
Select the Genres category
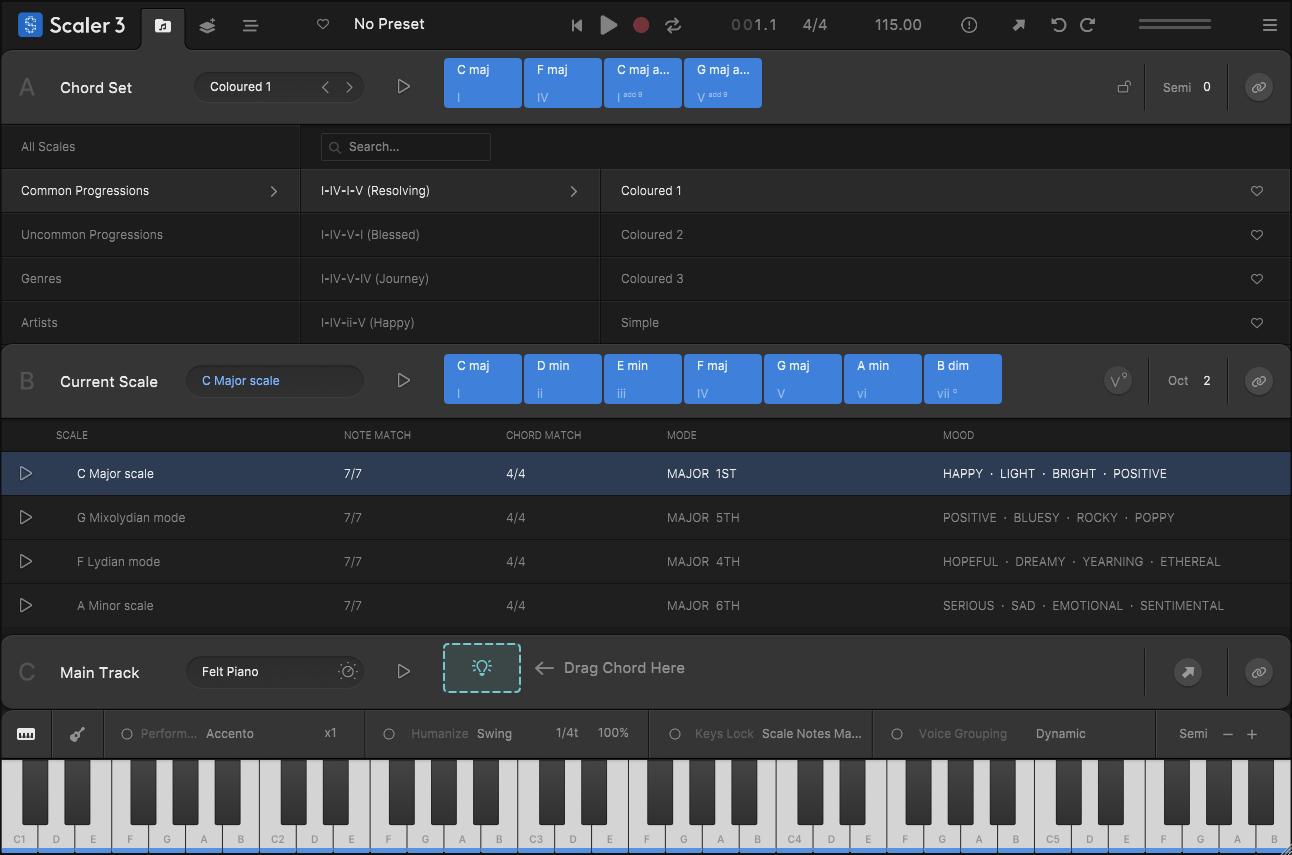pos(42,279)
